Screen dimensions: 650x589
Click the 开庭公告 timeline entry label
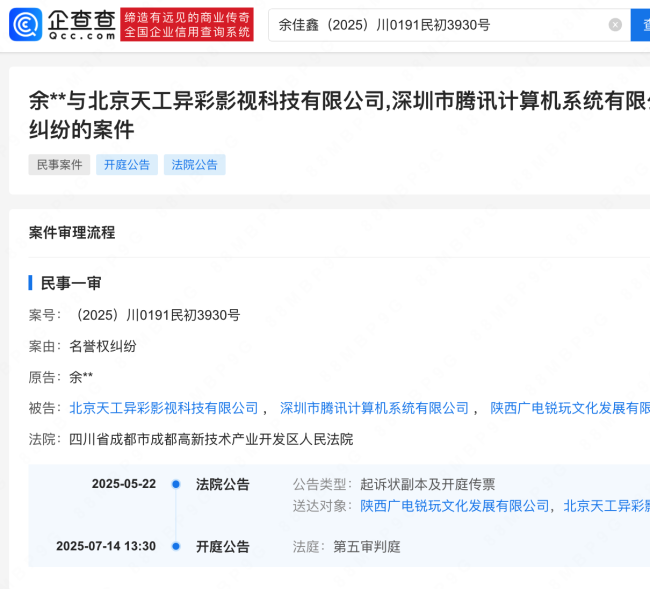pos(223,547)
